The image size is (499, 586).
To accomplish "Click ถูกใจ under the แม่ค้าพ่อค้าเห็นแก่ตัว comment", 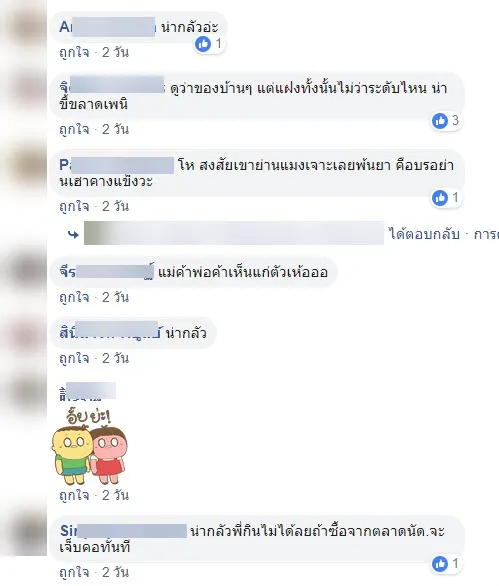I will click(74, 297).
